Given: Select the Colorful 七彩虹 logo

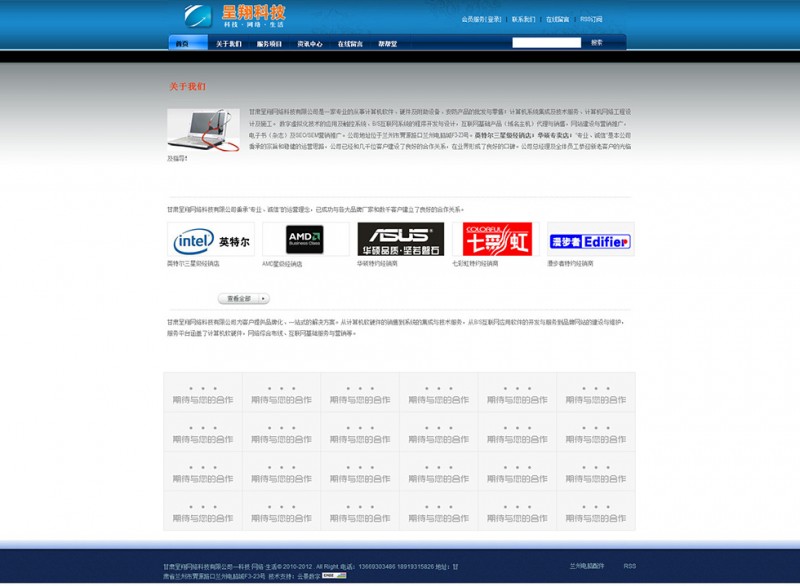Looking at the screenshot, I should [496, 240].
